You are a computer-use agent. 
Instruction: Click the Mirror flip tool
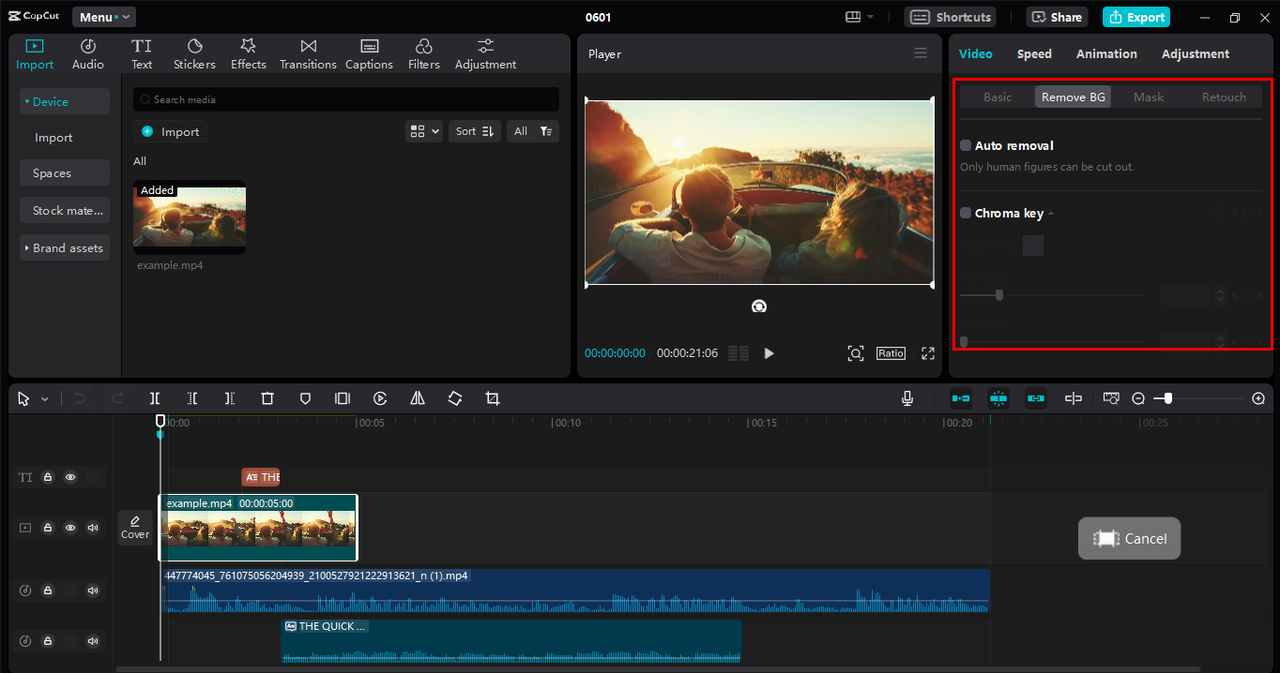417,398
